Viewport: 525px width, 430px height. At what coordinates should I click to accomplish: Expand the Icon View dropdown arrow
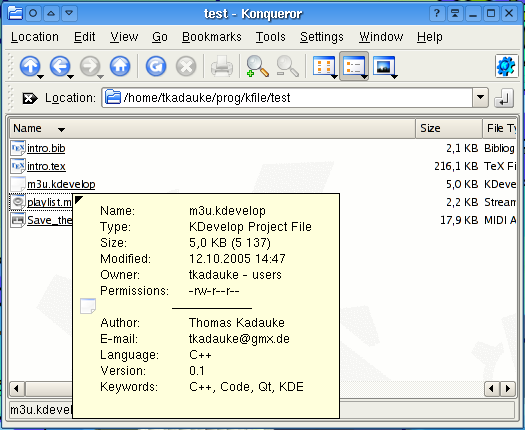[x=334, y=77]
